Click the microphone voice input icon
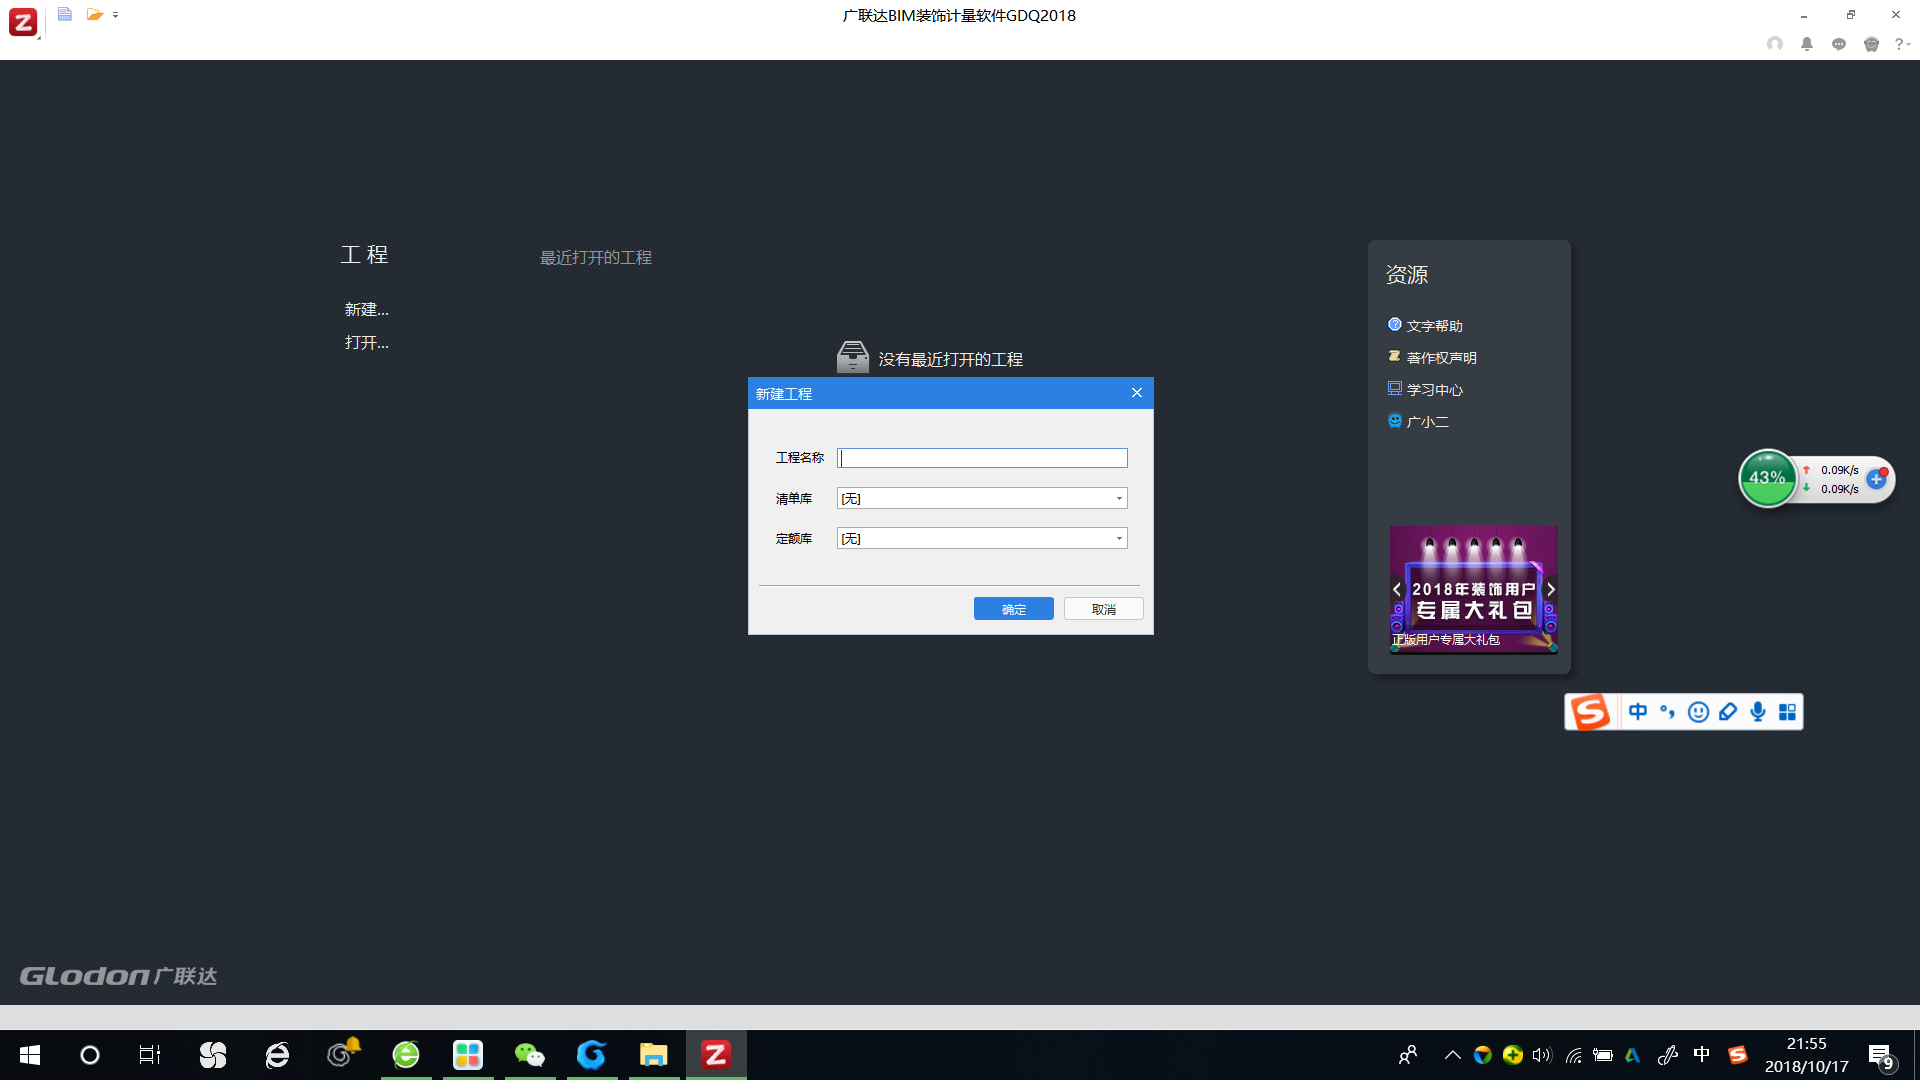 tap(1758, 712)
